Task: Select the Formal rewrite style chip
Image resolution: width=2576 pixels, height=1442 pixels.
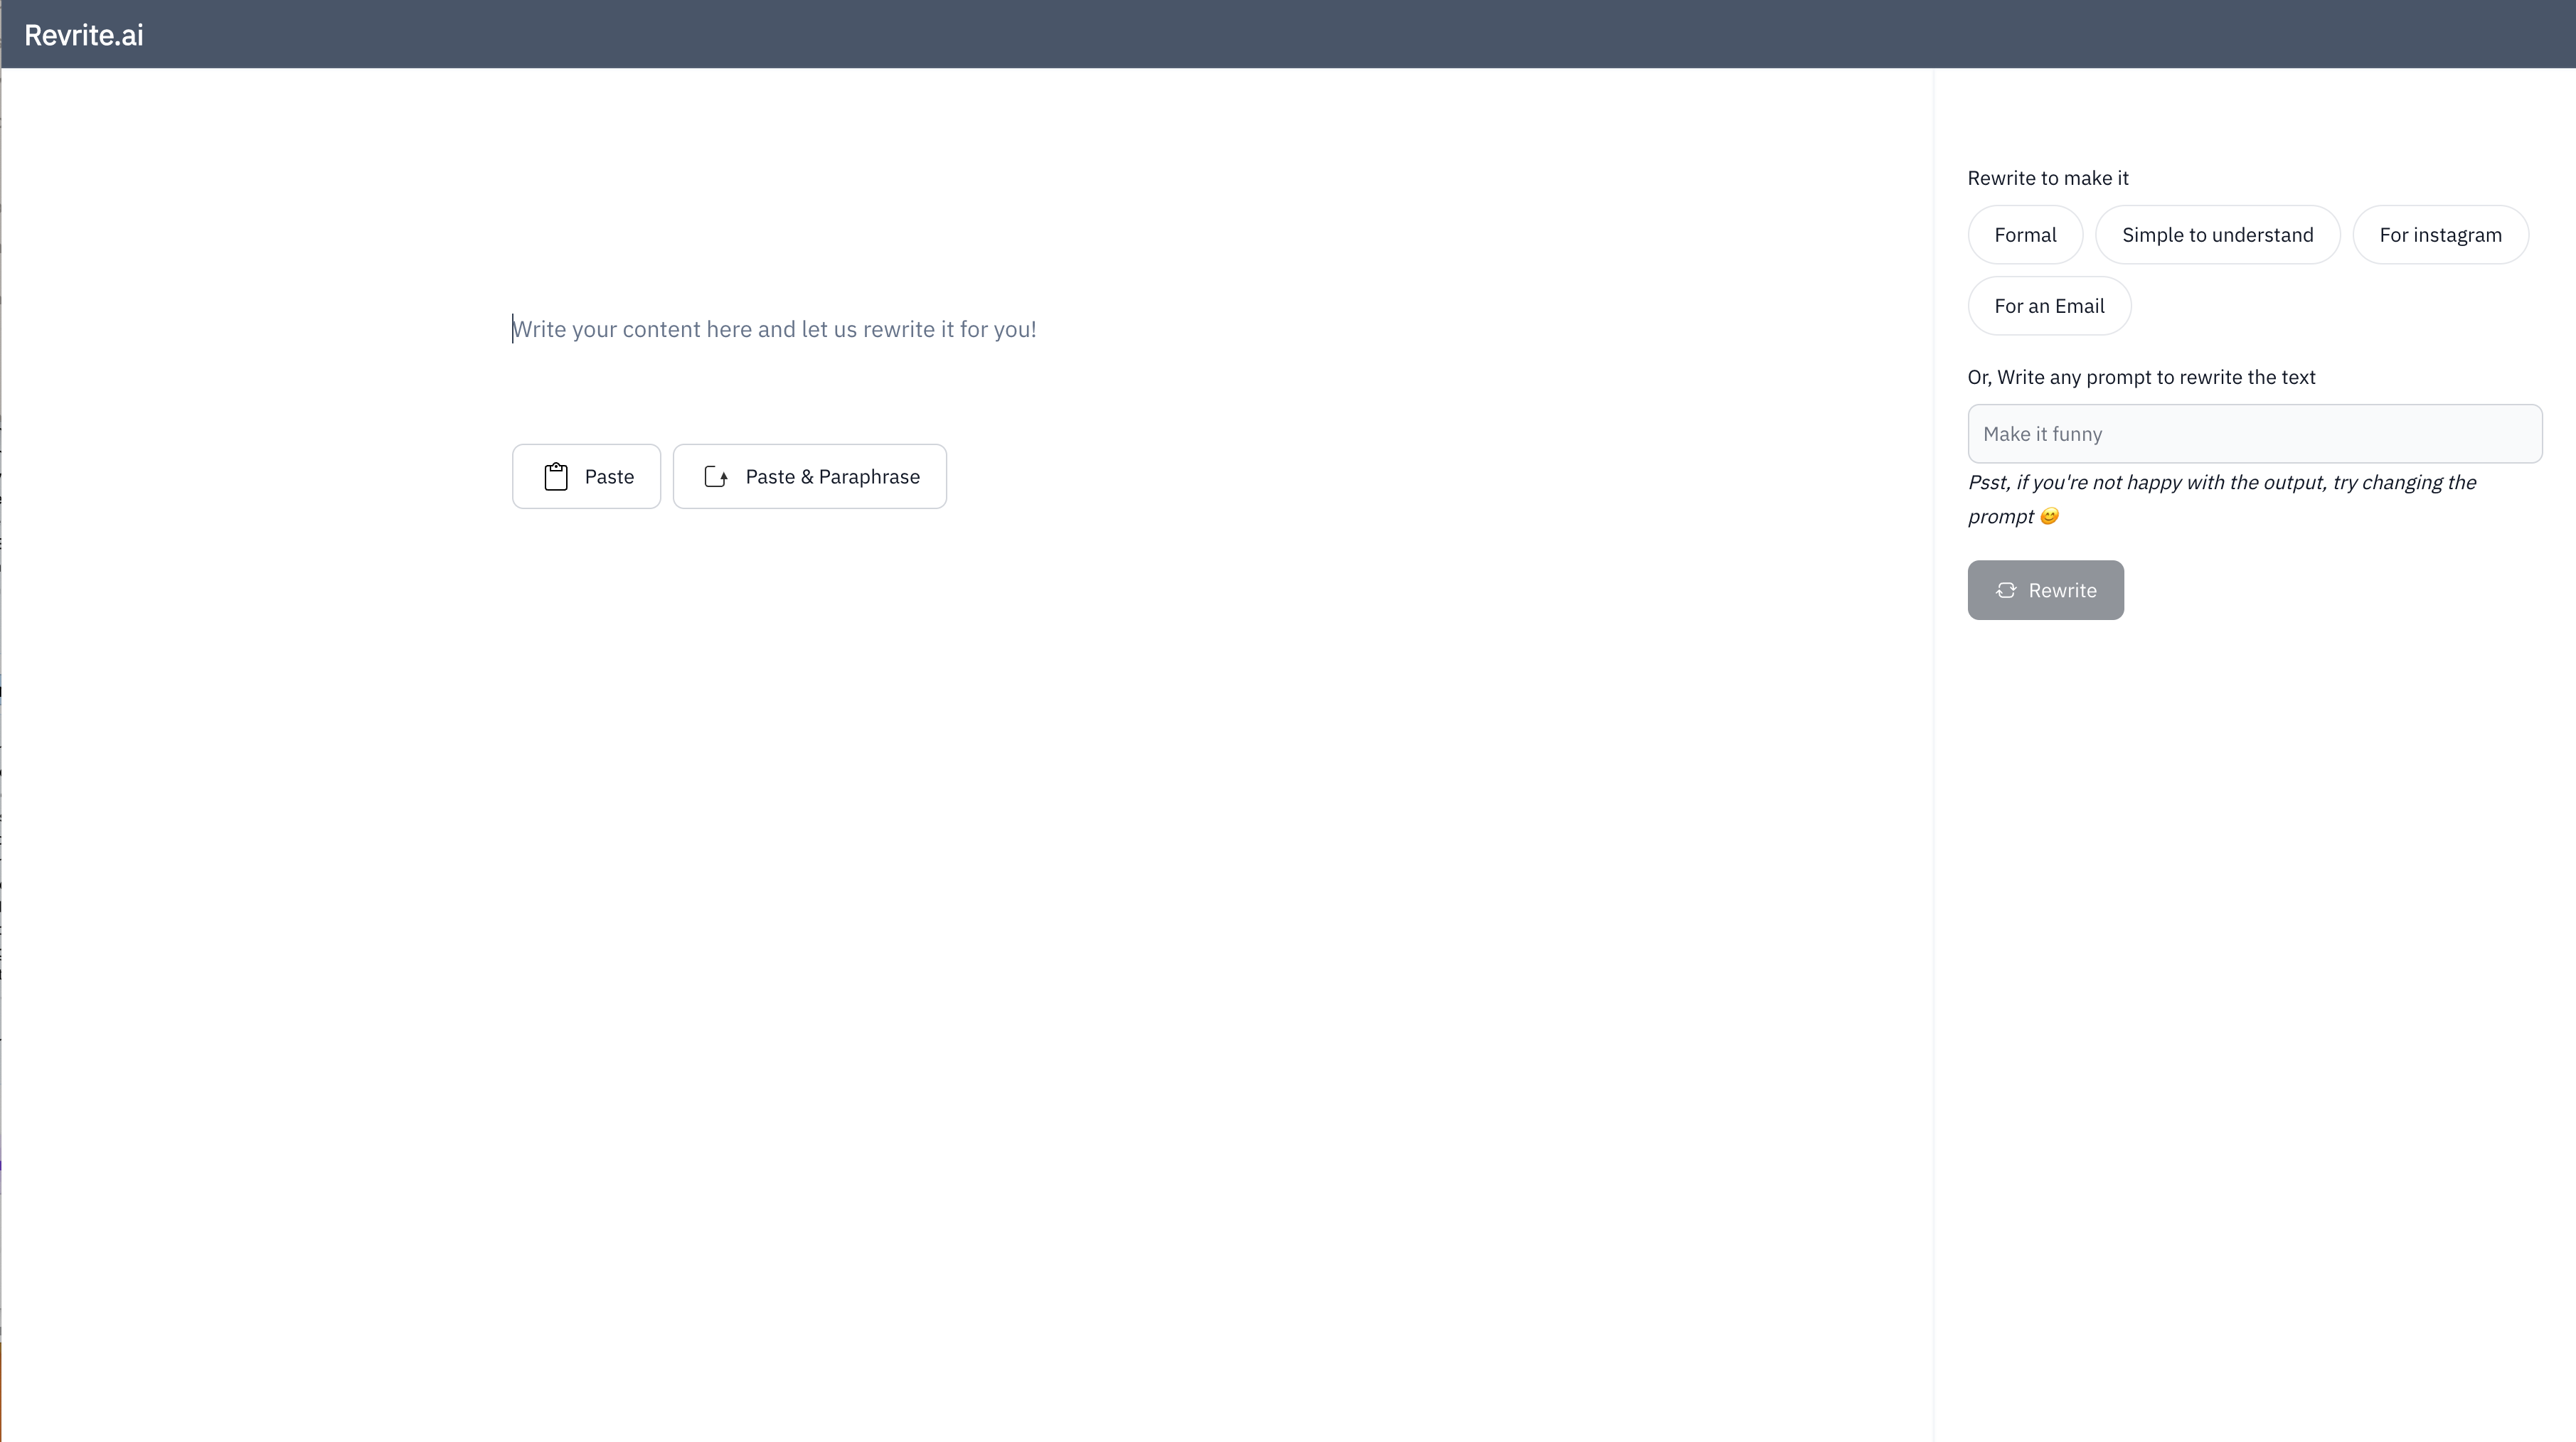Action: point(2024,235)
